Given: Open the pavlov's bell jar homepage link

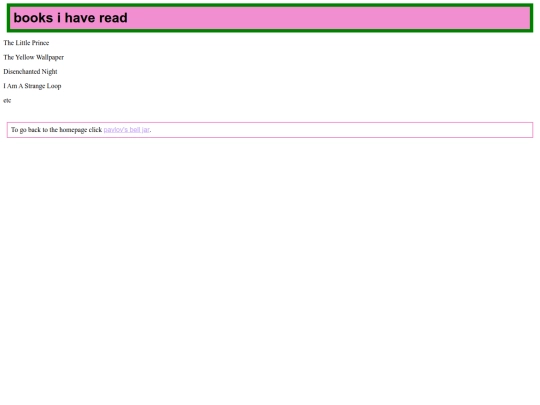Looking at the screenshot, I should pos(126,130).
